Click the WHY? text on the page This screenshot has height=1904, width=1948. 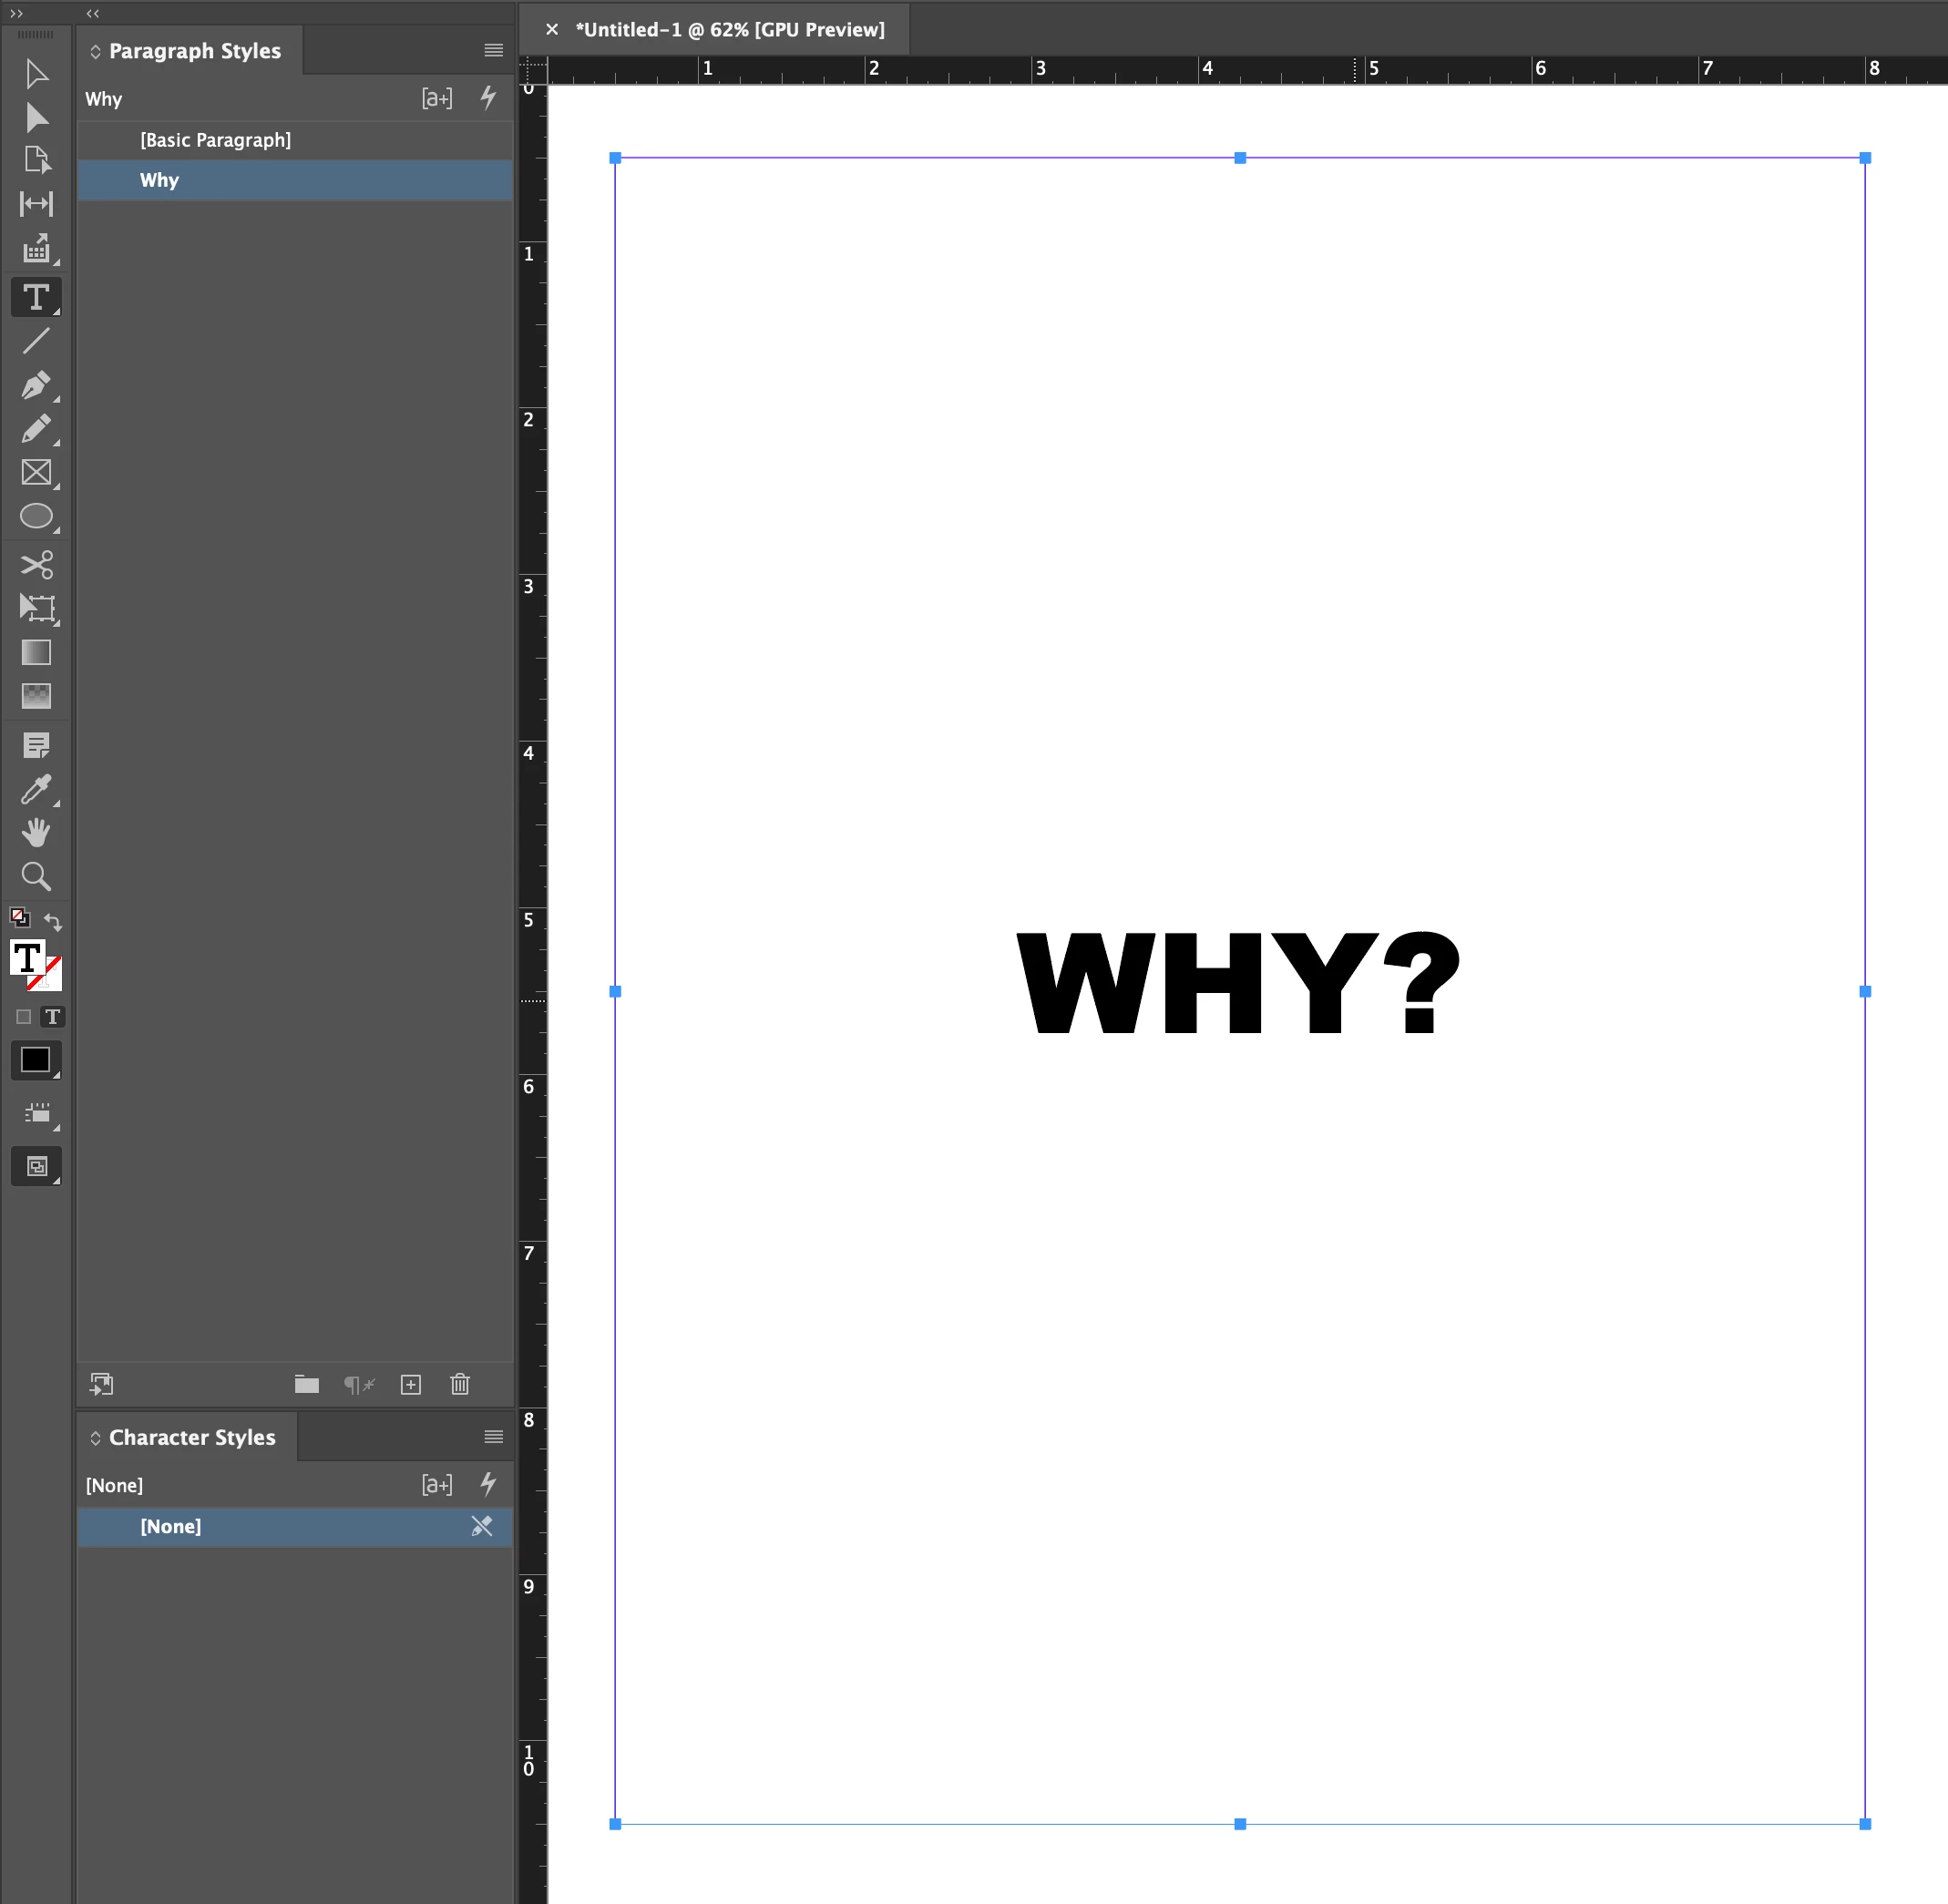(1238, 983)
